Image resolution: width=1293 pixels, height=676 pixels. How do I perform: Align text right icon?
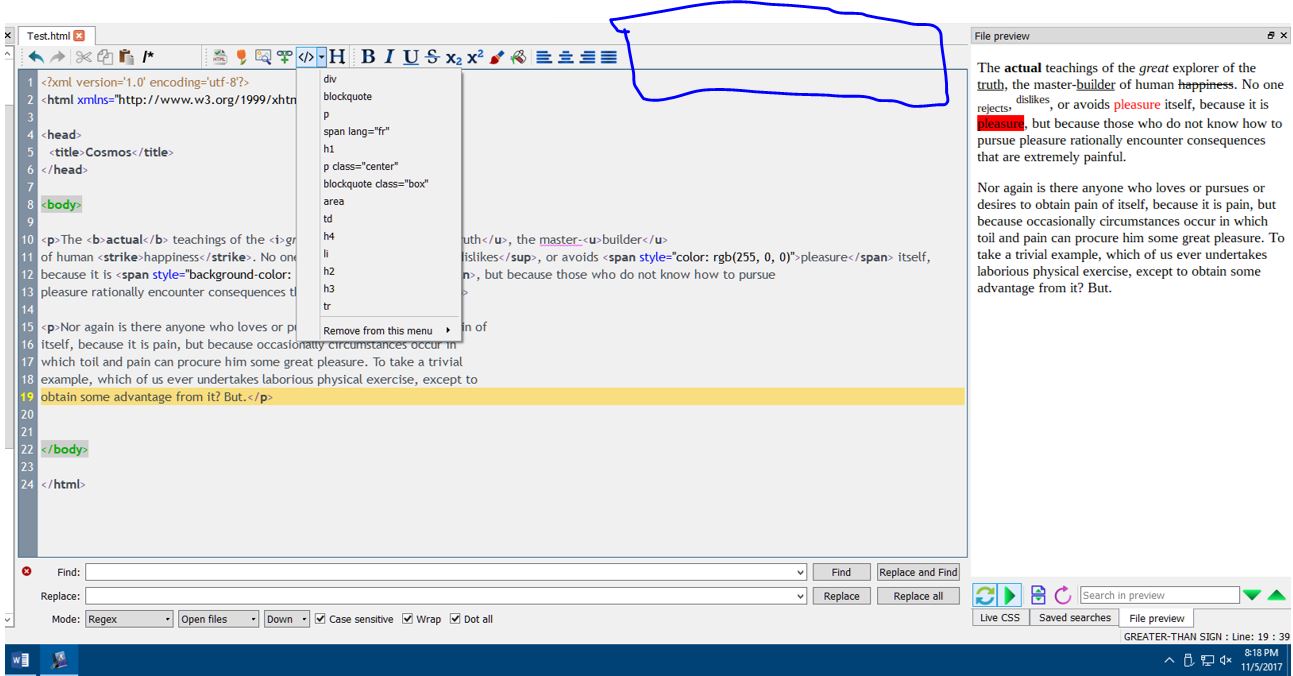coord(587,57)
